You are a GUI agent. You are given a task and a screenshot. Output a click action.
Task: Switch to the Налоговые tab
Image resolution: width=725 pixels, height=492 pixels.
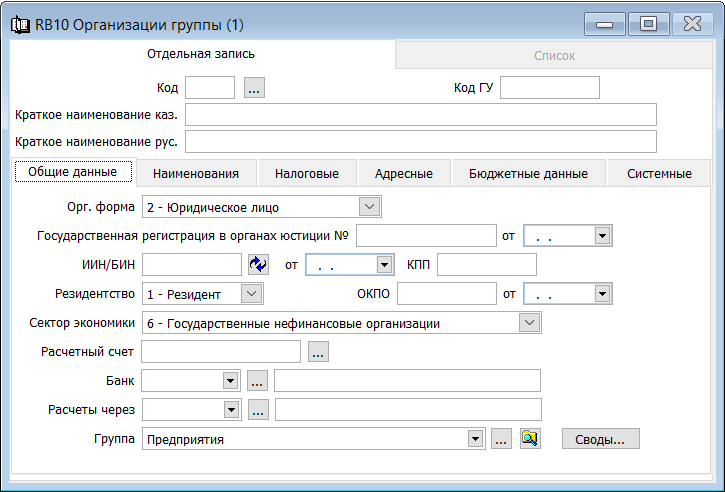pos(306,173)
